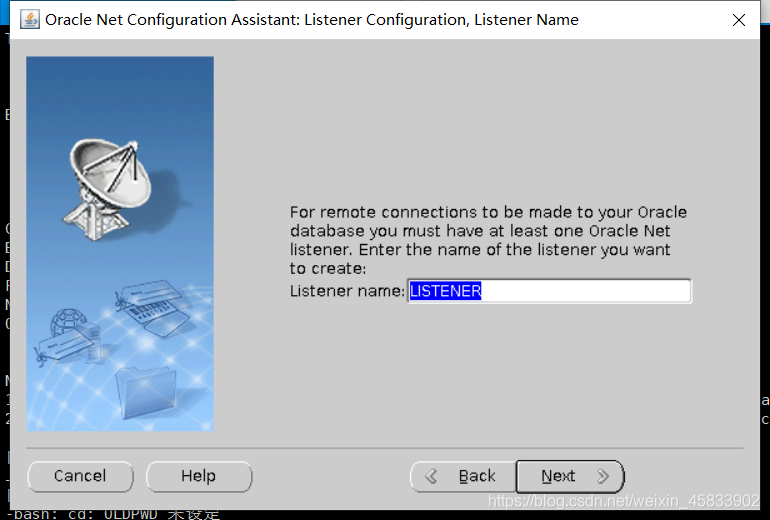Click the Java icon in title bar

[x=29, y=20]
